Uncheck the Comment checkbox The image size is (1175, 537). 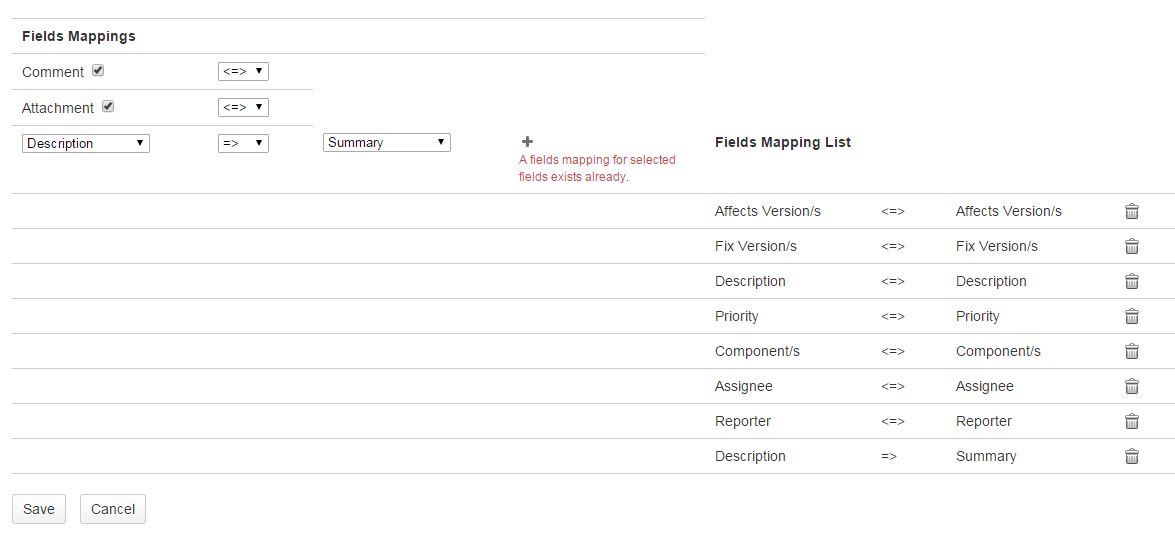point(98,71)
